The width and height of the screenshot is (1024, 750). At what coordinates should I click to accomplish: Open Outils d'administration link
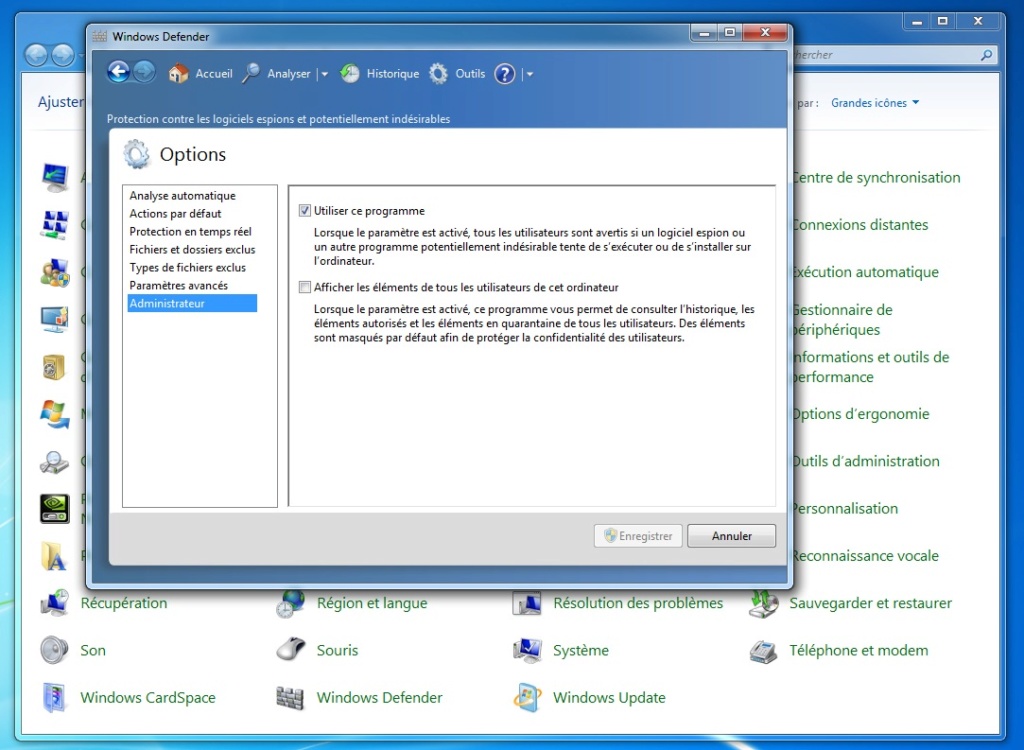pyautogui.click(x=866, y=461)
